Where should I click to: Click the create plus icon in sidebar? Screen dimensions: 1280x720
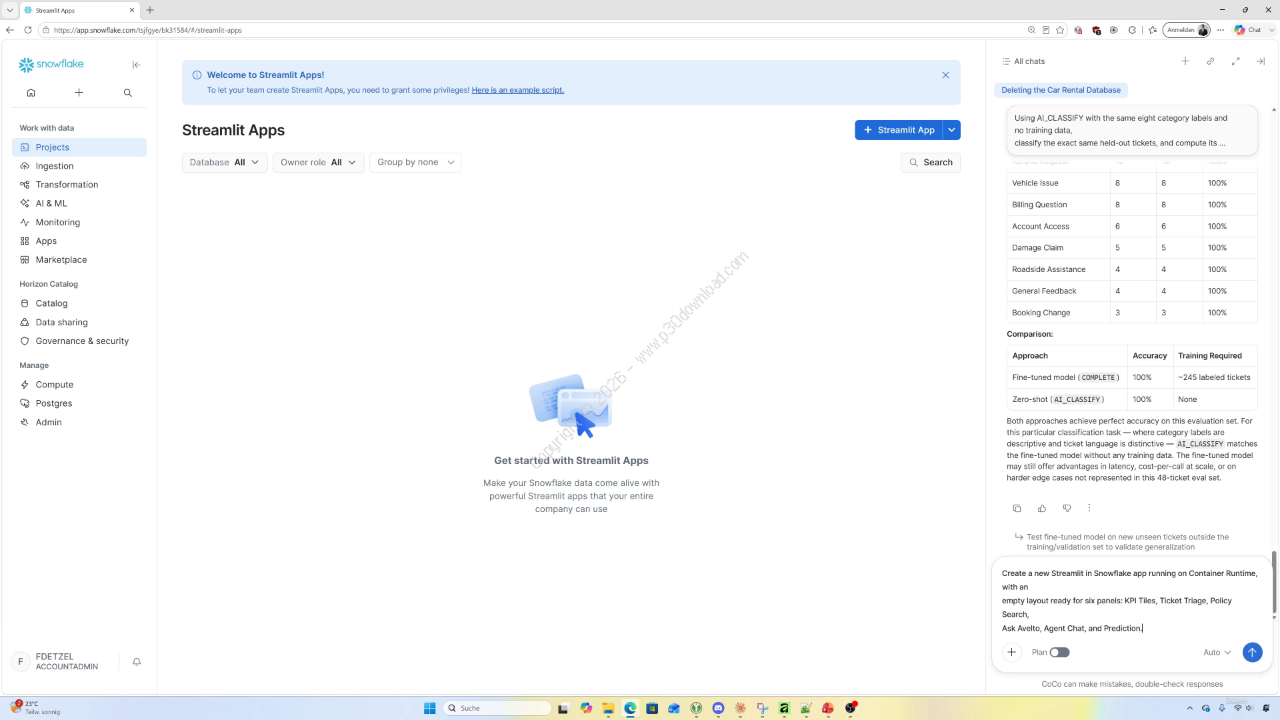pos(79,93)
